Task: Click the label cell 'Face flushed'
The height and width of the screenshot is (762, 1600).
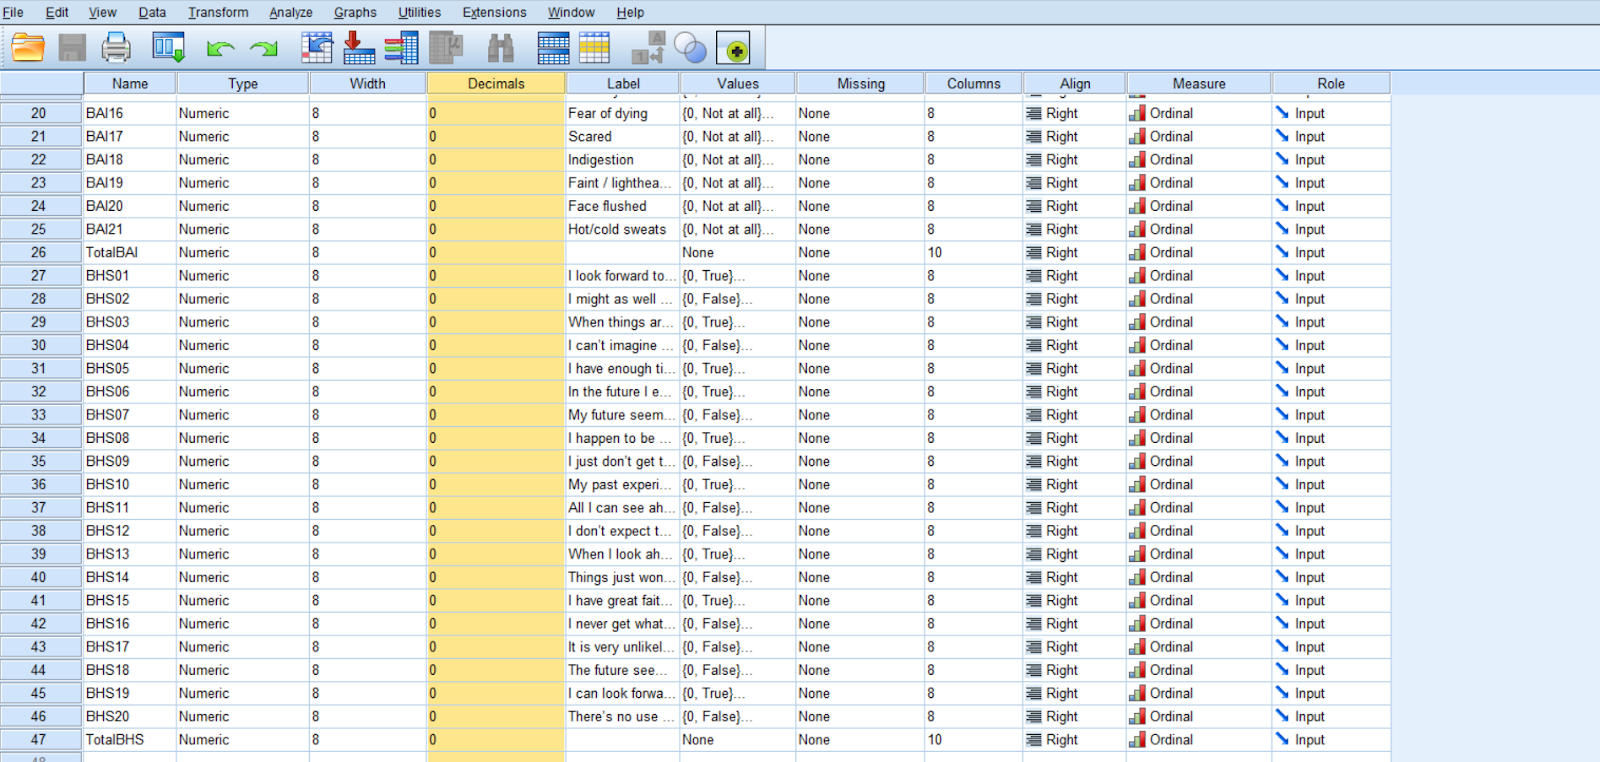Action: pyautogui.click(x=623, y=206)
